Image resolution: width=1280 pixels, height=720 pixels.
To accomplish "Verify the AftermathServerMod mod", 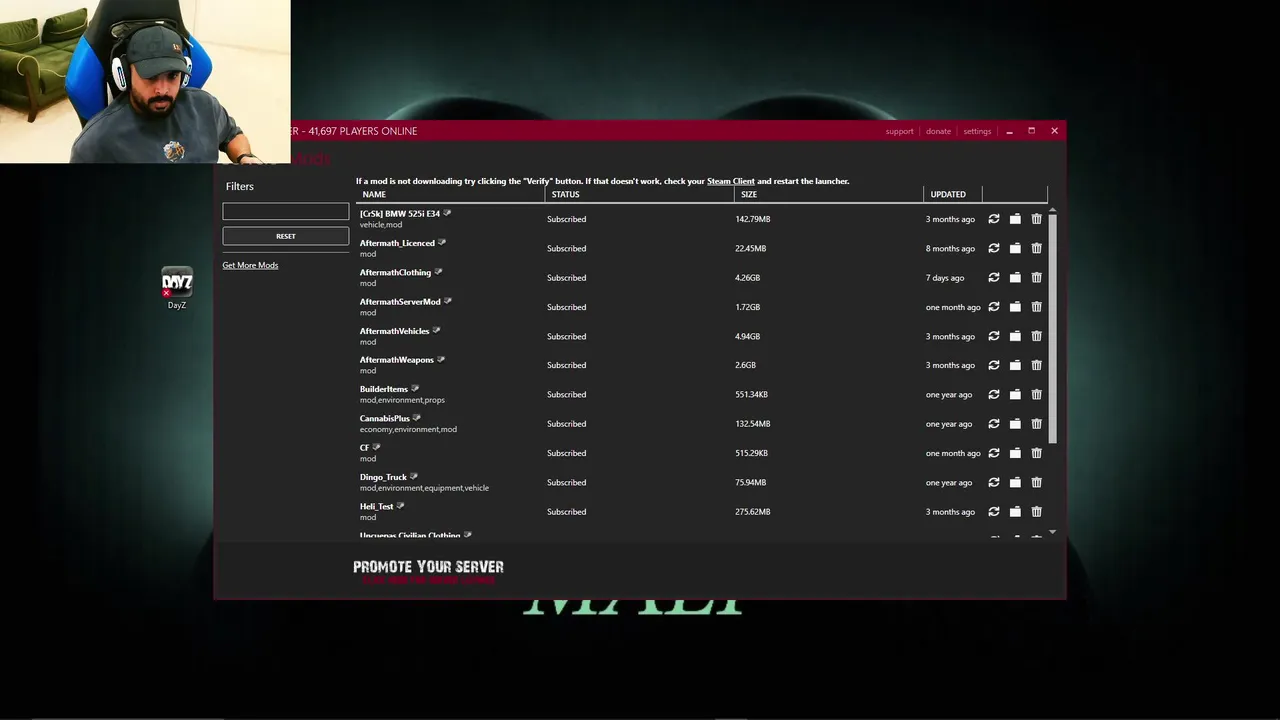I will coord(994,307).
